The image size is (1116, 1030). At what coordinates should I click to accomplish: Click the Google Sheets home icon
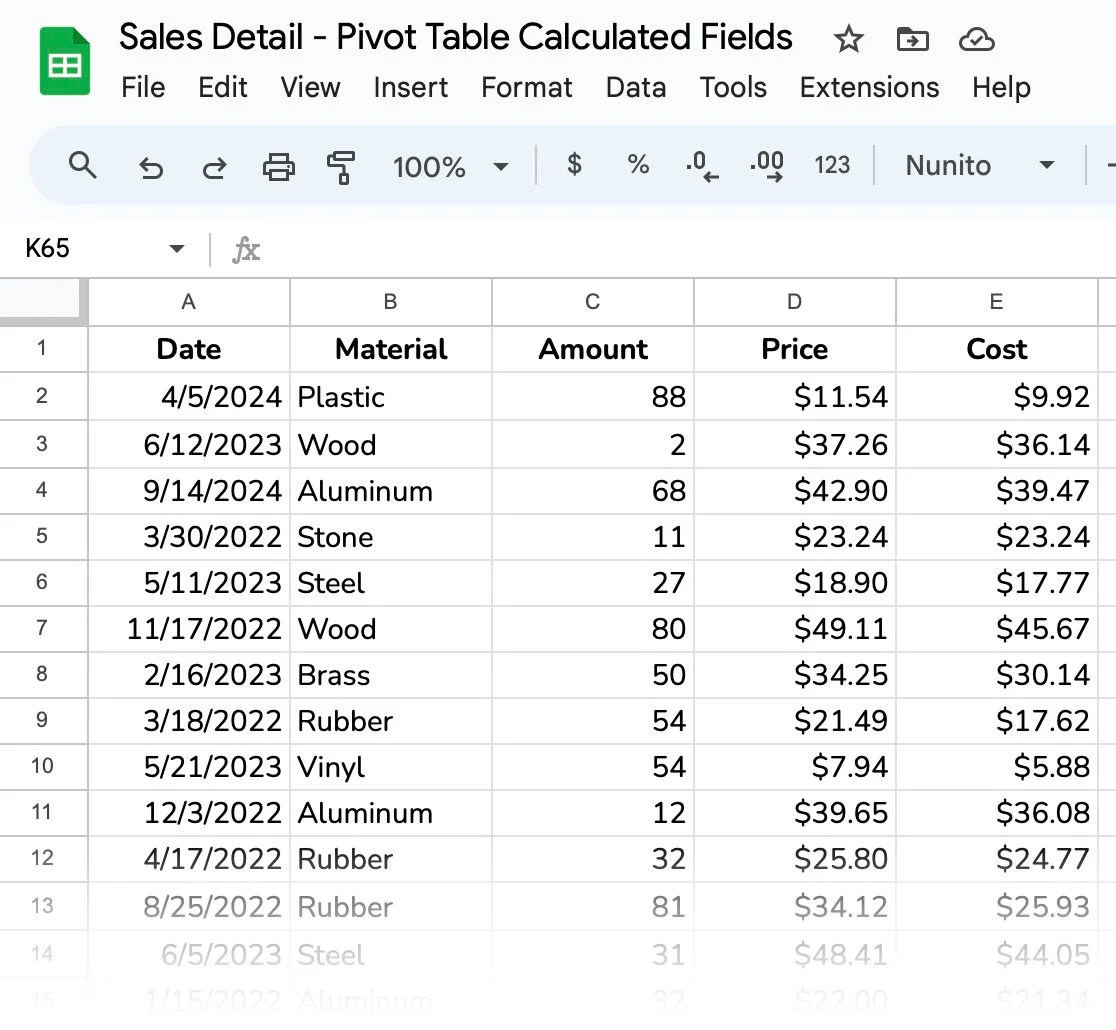pos(65,62)
